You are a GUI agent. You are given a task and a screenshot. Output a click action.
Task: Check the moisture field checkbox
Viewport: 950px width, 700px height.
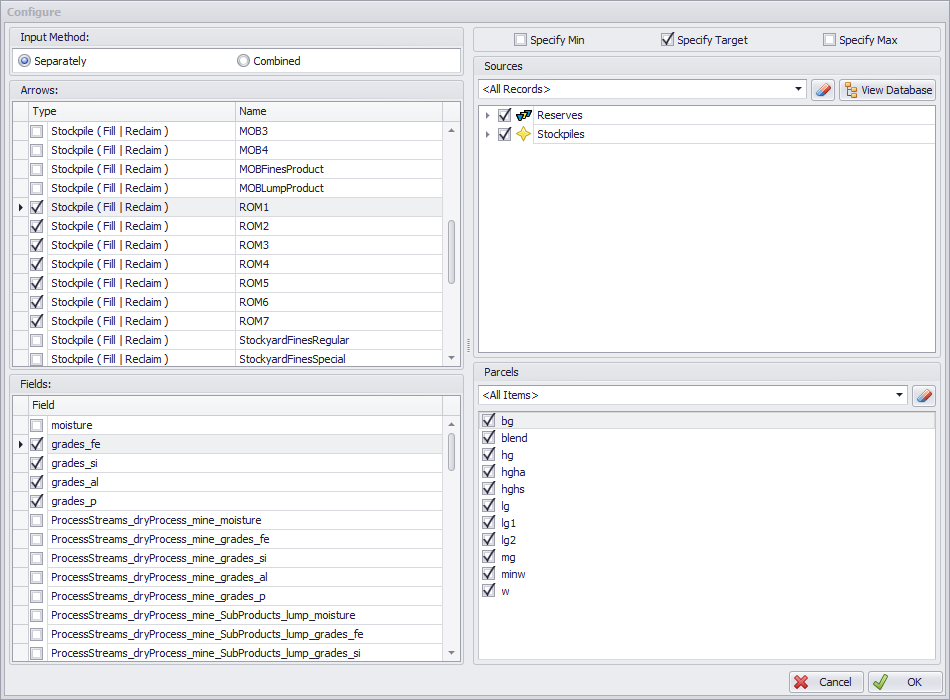coord(37,425)
